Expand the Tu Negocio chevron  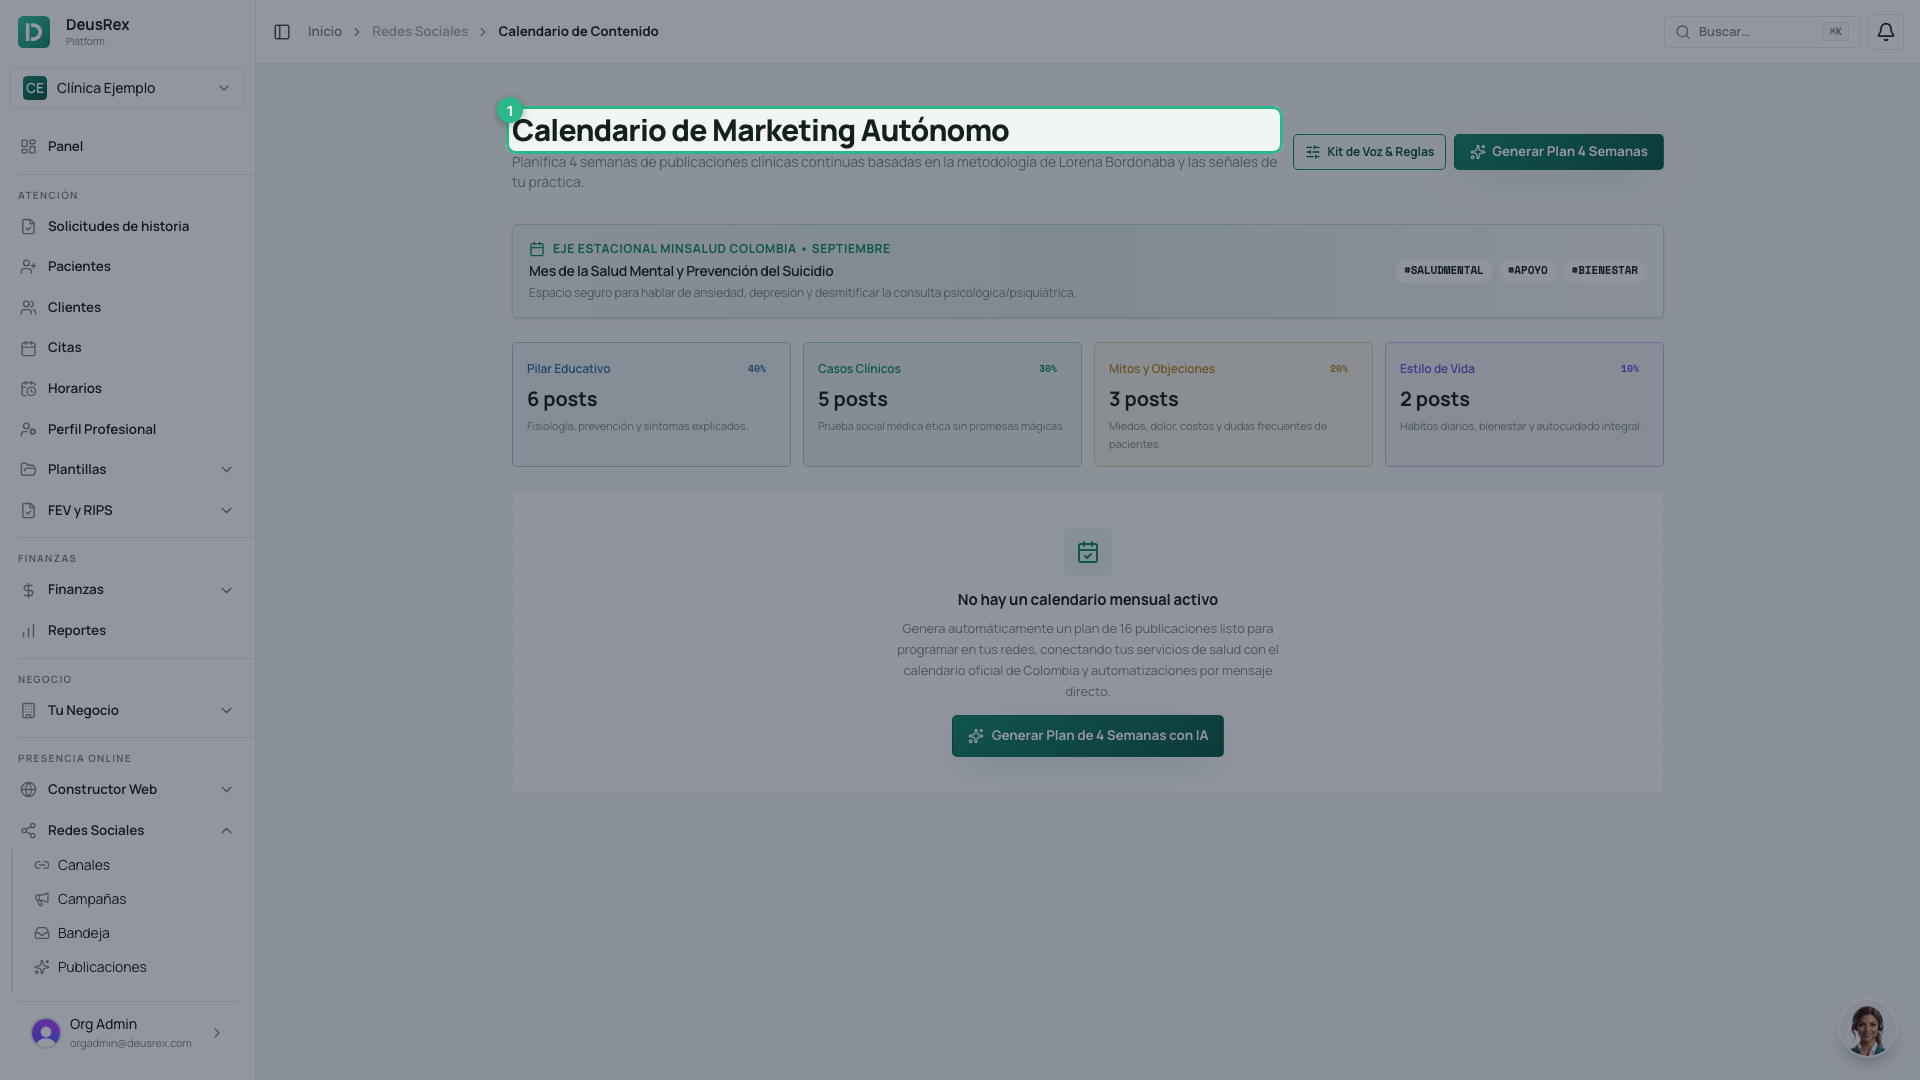pyautogui.click(x=226, y=711)
